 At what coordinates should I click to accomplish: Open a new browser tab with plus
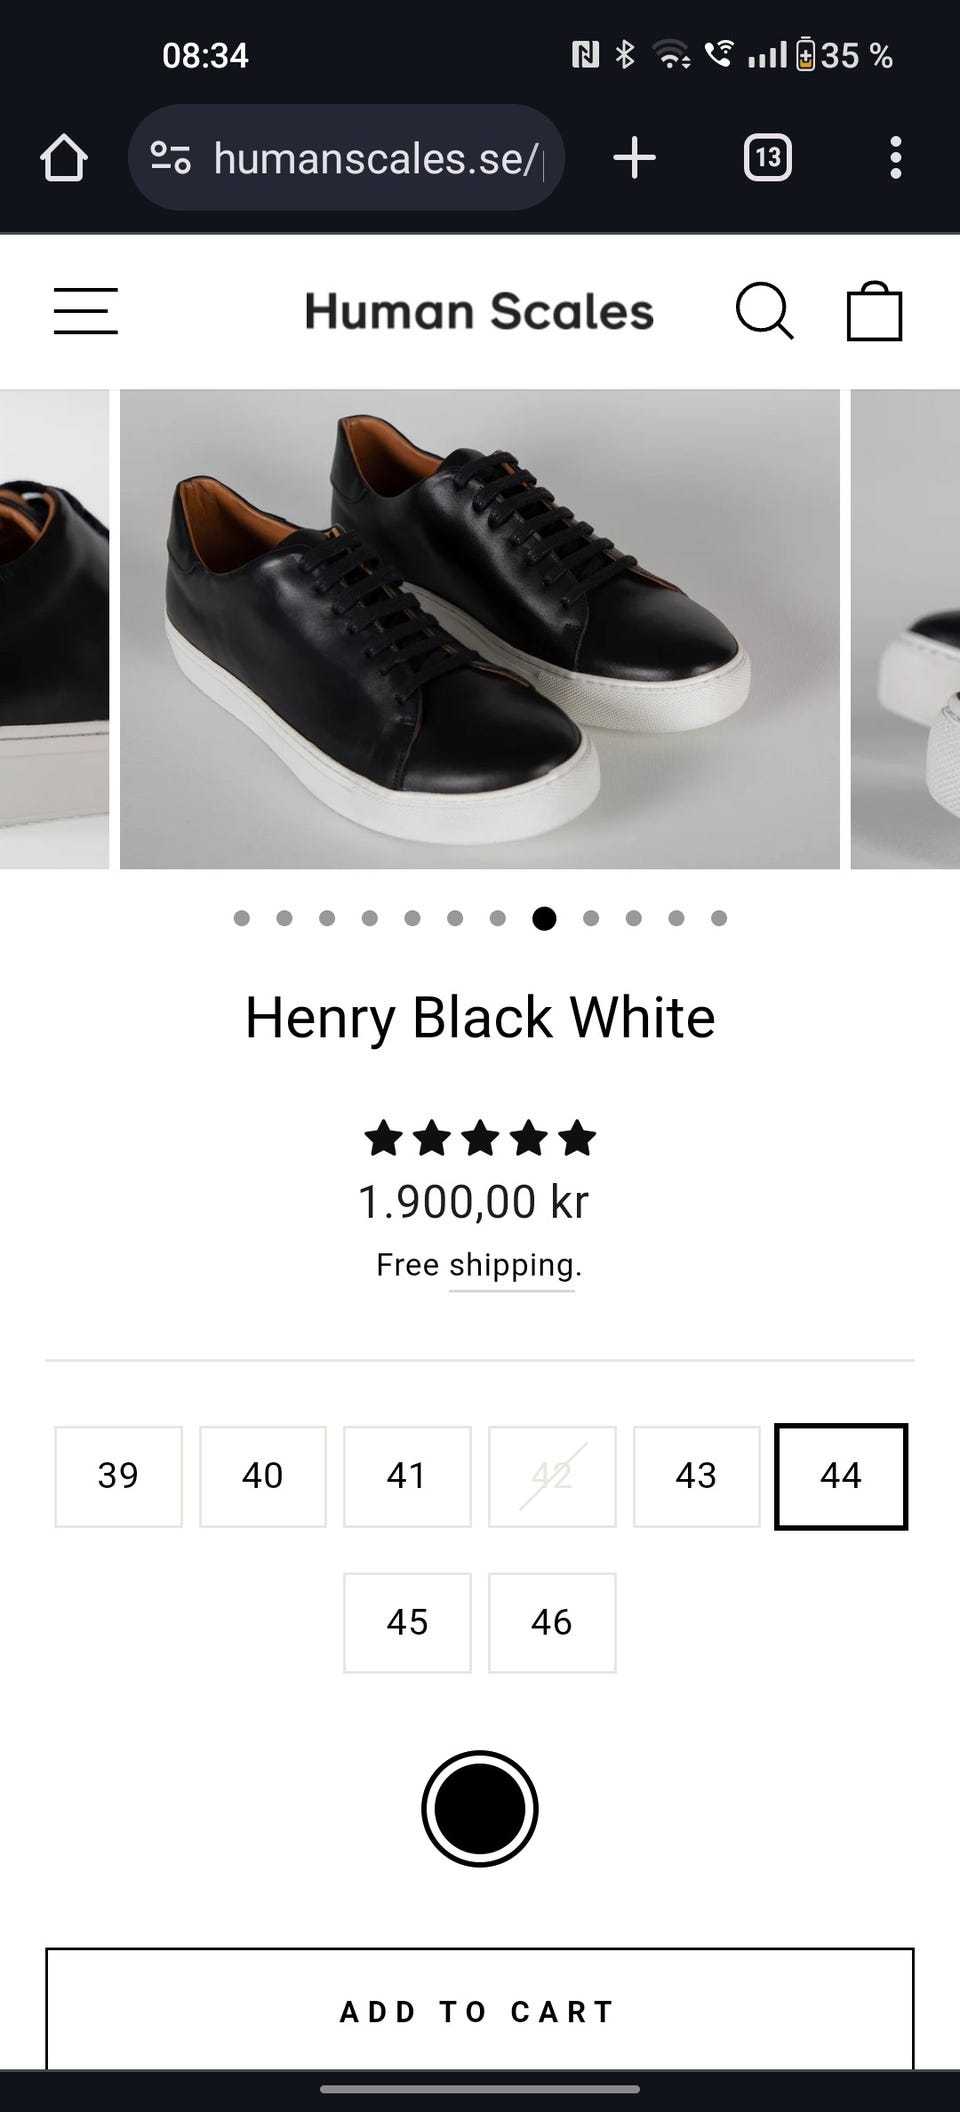(634, 158)
